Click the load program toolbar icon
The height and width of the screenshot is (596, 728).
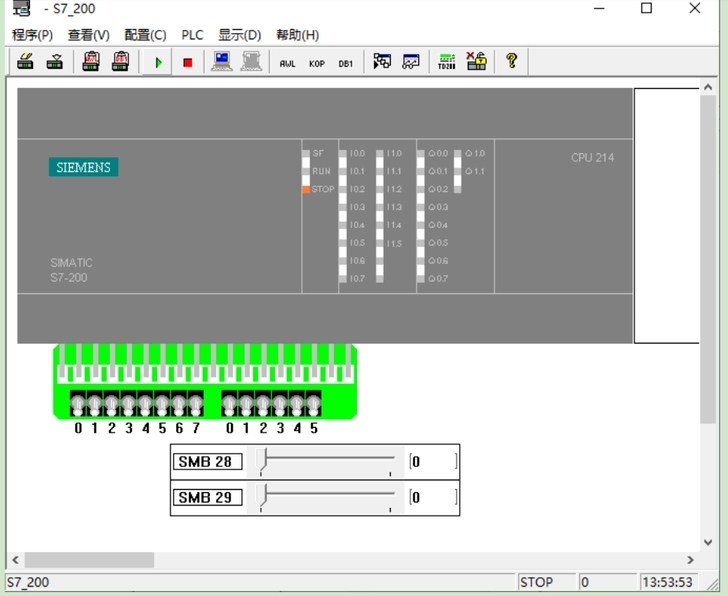click(25, 61)
